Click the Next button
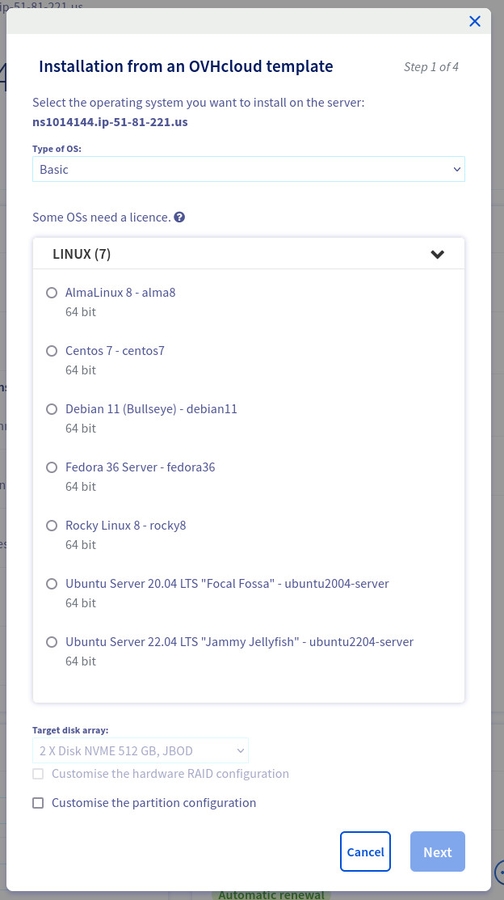The image size is (504, 900). pyautogui.click(x=437, y=852)
